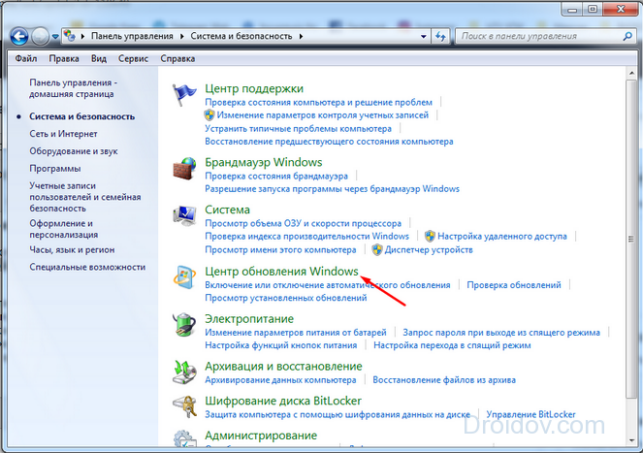
Task: Select Оборудование и звук in sidebar
Action: [x=73, y=151]
